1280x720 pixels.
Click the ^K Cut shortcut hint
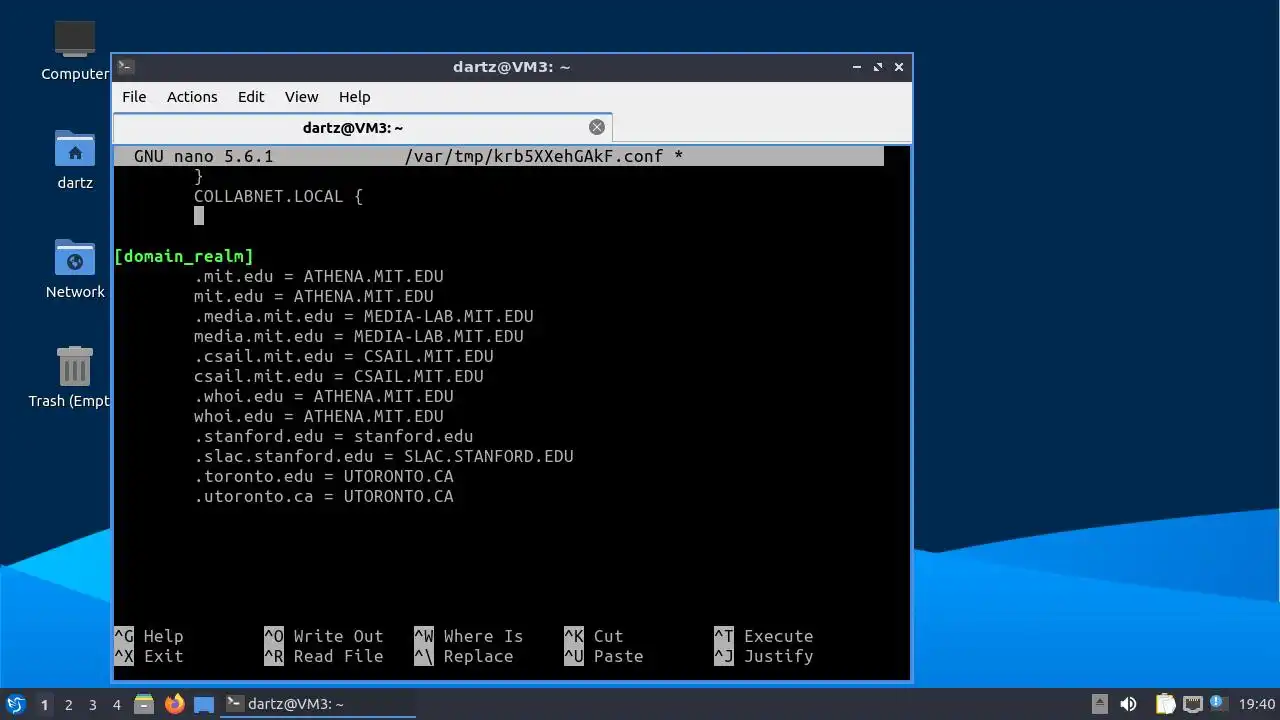click(x=593, y=636)
